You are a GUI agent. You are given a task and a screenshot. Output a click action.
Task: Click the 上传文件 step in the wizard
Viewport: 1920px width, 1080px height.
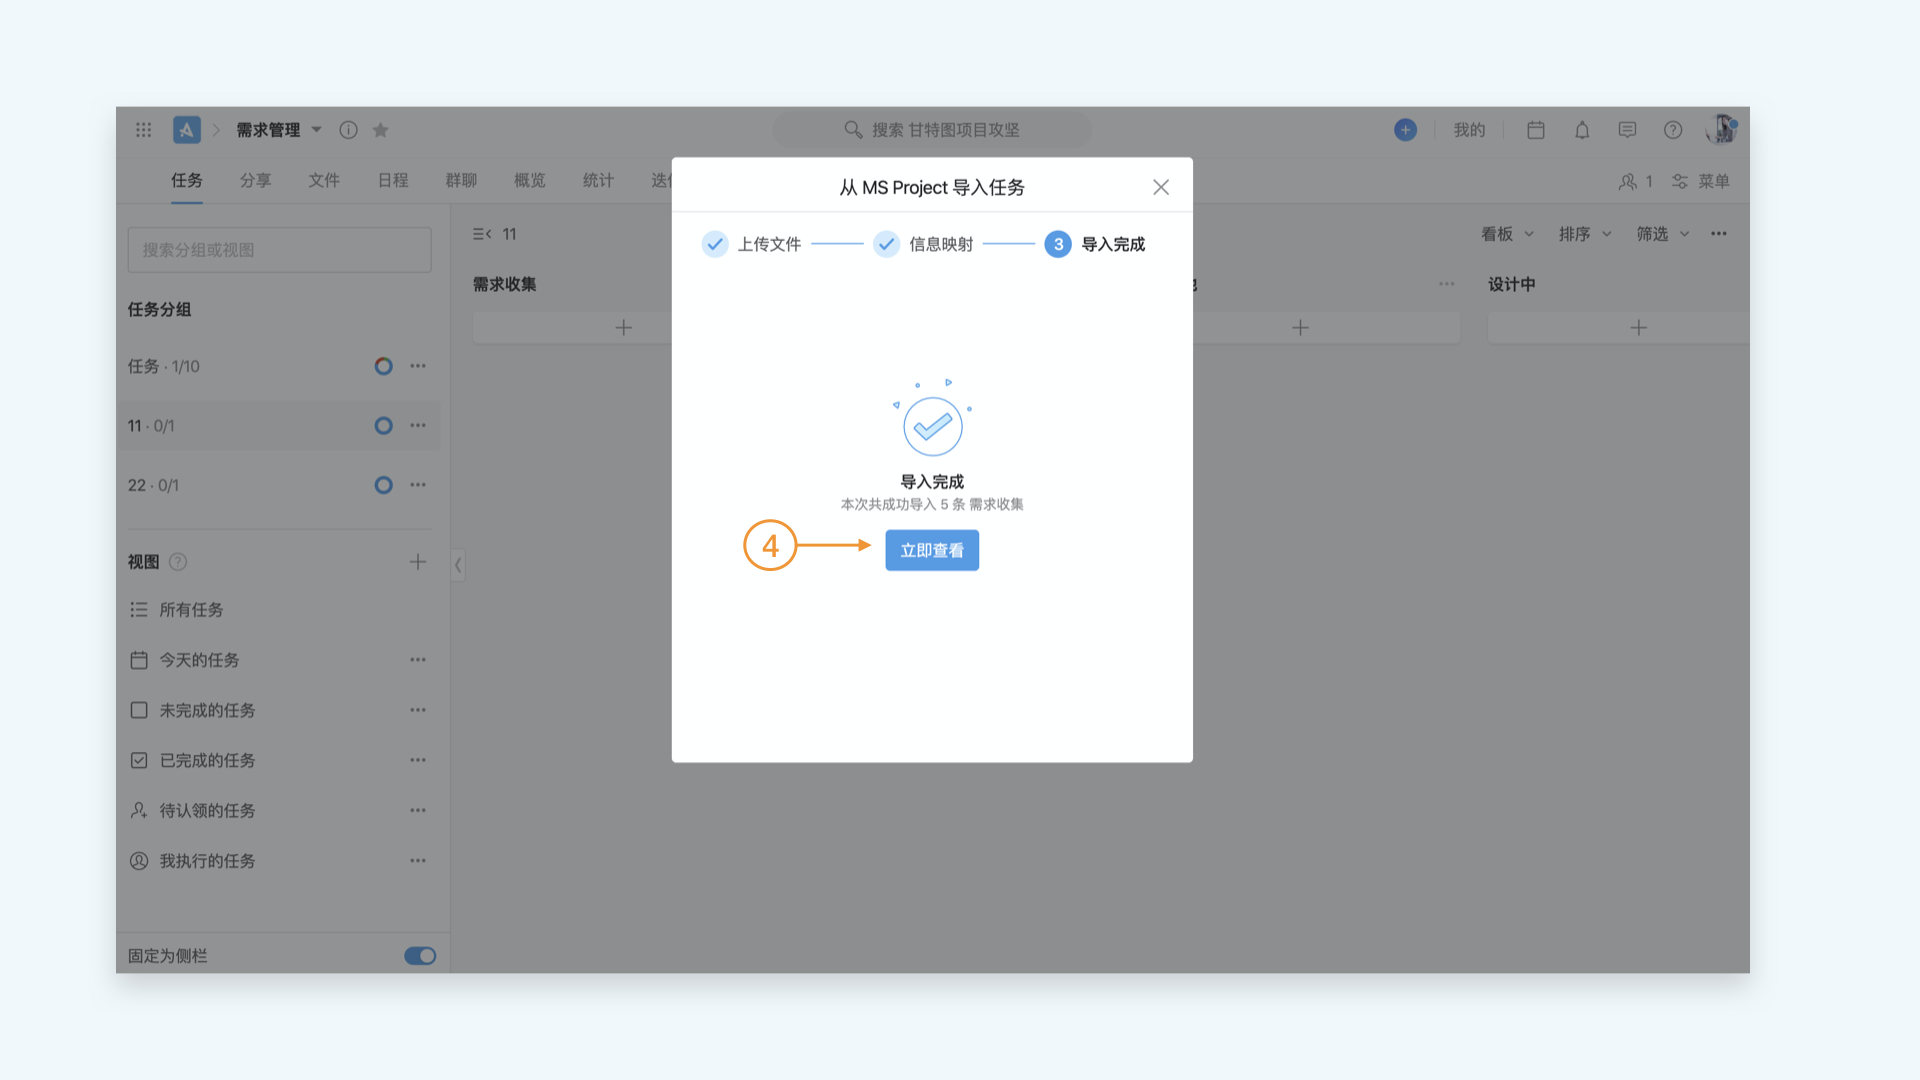pyautogui.click(x=752, y=244)
